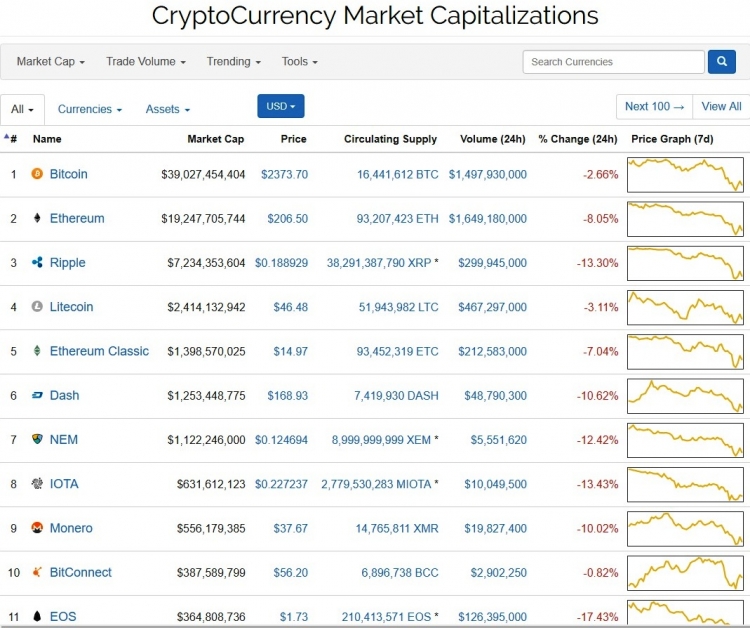
Task: Click the Dash logo icon
Action: pyautogui.click(x=37, y=395)
